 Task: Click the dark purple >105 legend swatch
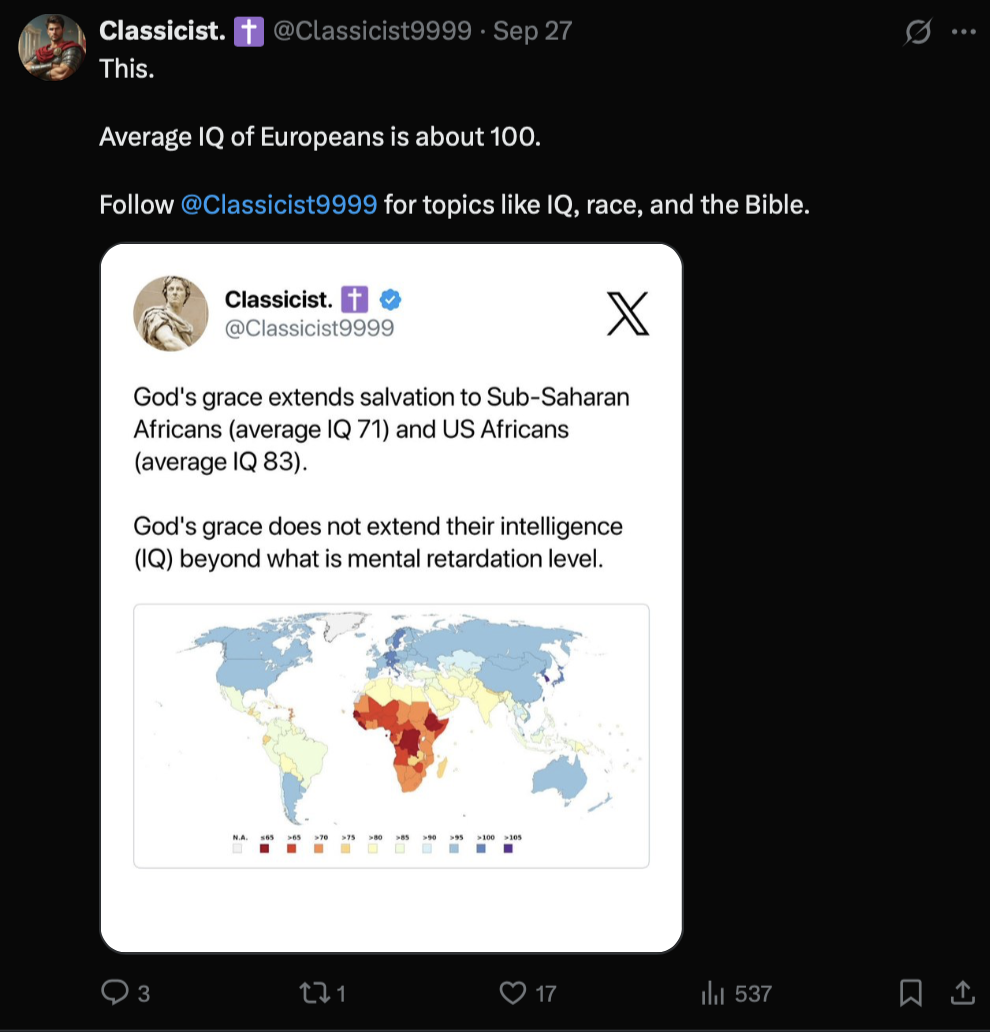click(x=508, y=848)
